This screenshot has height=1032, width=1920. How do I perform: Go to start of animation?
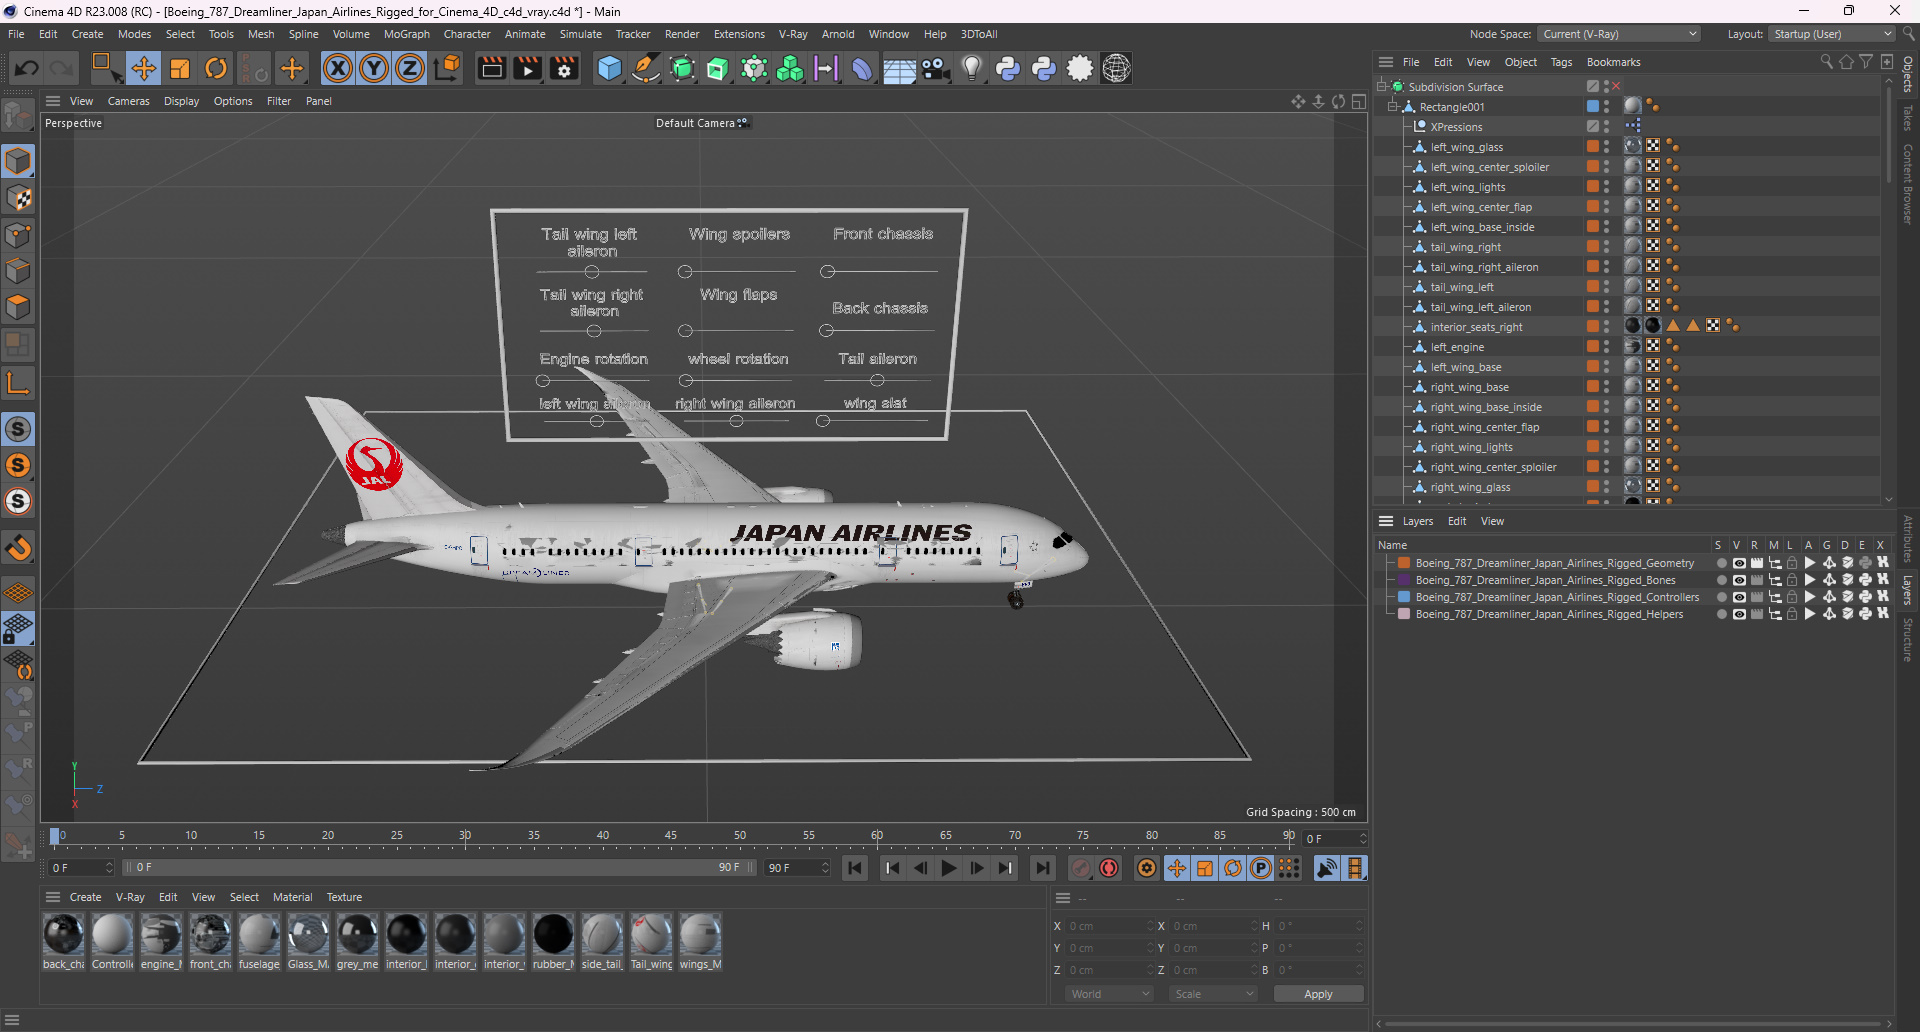tap(855, 868)
